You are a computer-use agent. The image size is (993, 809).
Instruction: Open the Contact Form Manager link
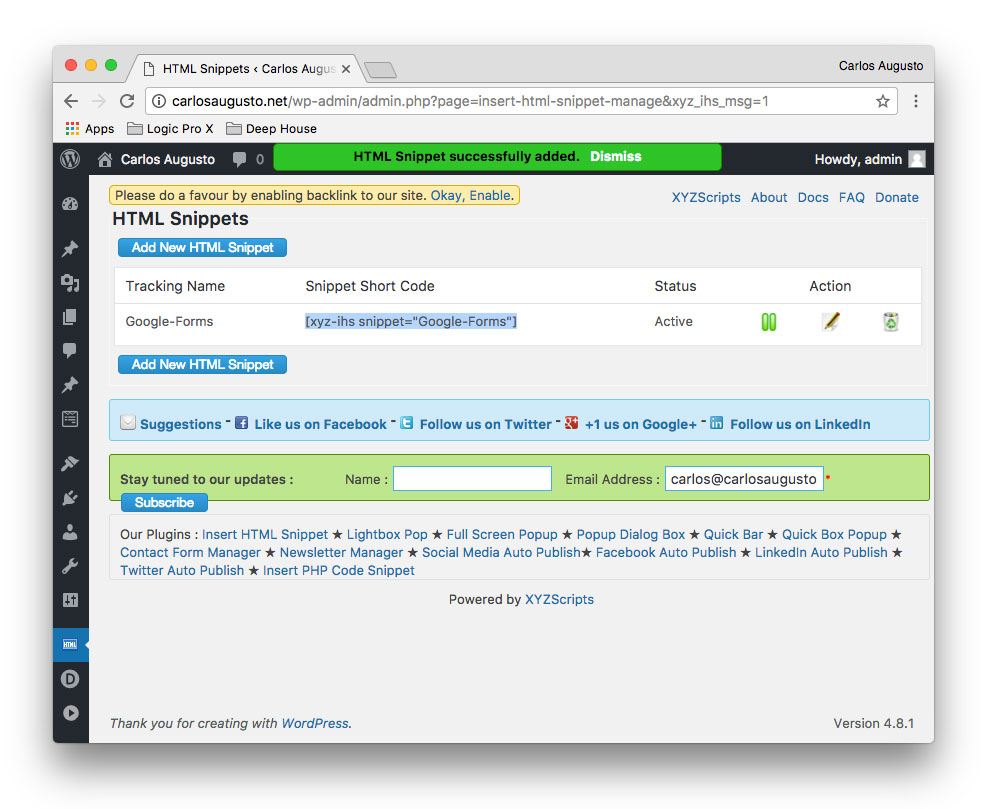[191, 552]
